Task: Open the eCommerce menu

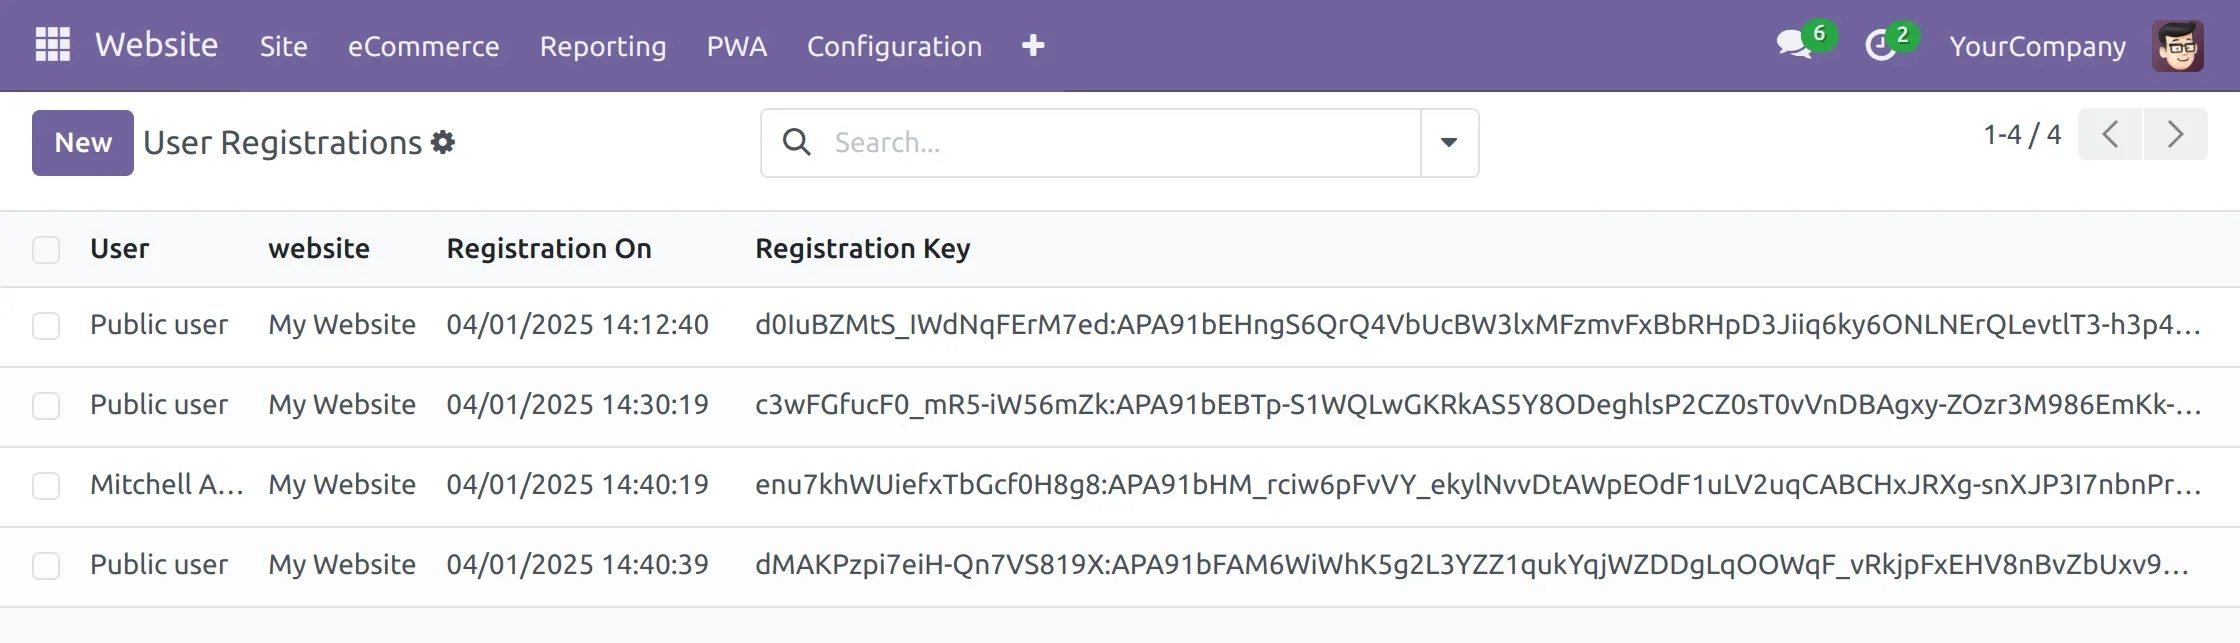Action: tap(423, 46)
